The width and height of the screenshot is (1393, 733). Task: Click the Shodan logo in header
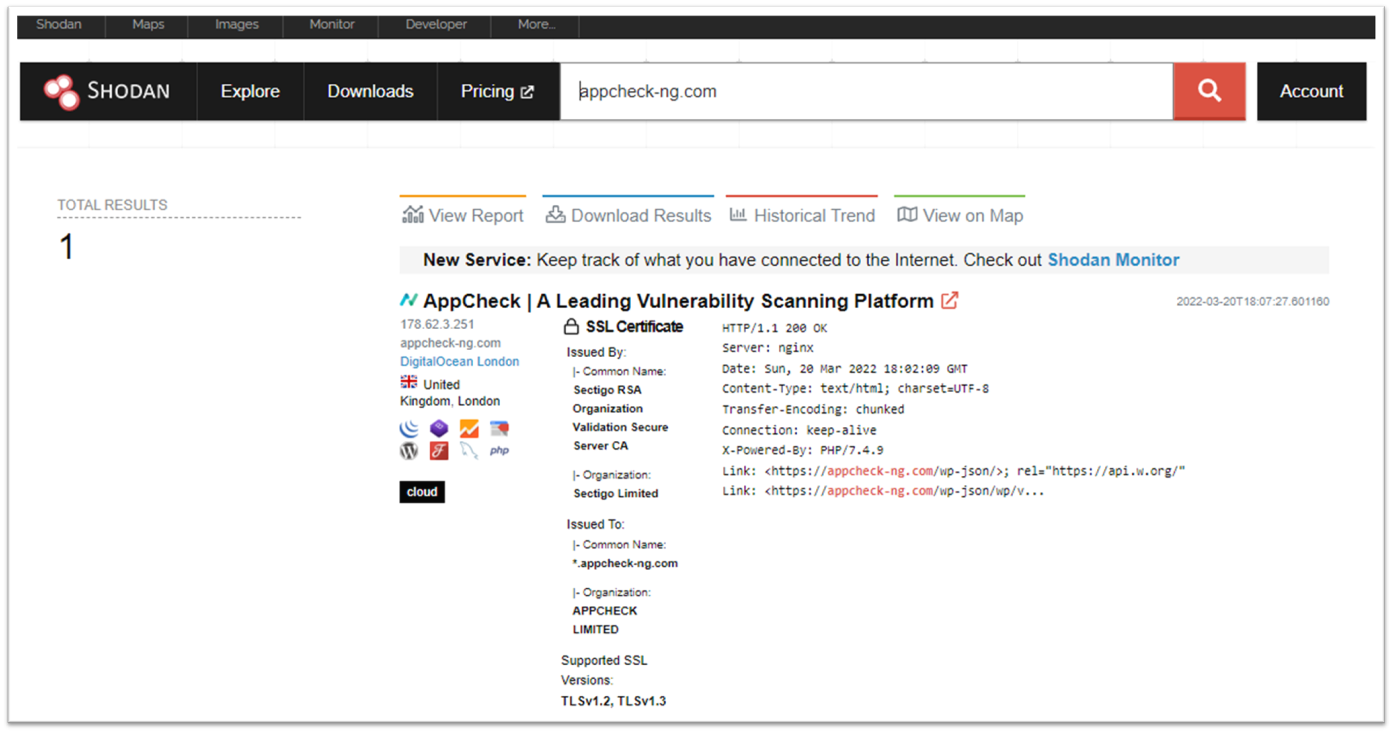point(108,91)
